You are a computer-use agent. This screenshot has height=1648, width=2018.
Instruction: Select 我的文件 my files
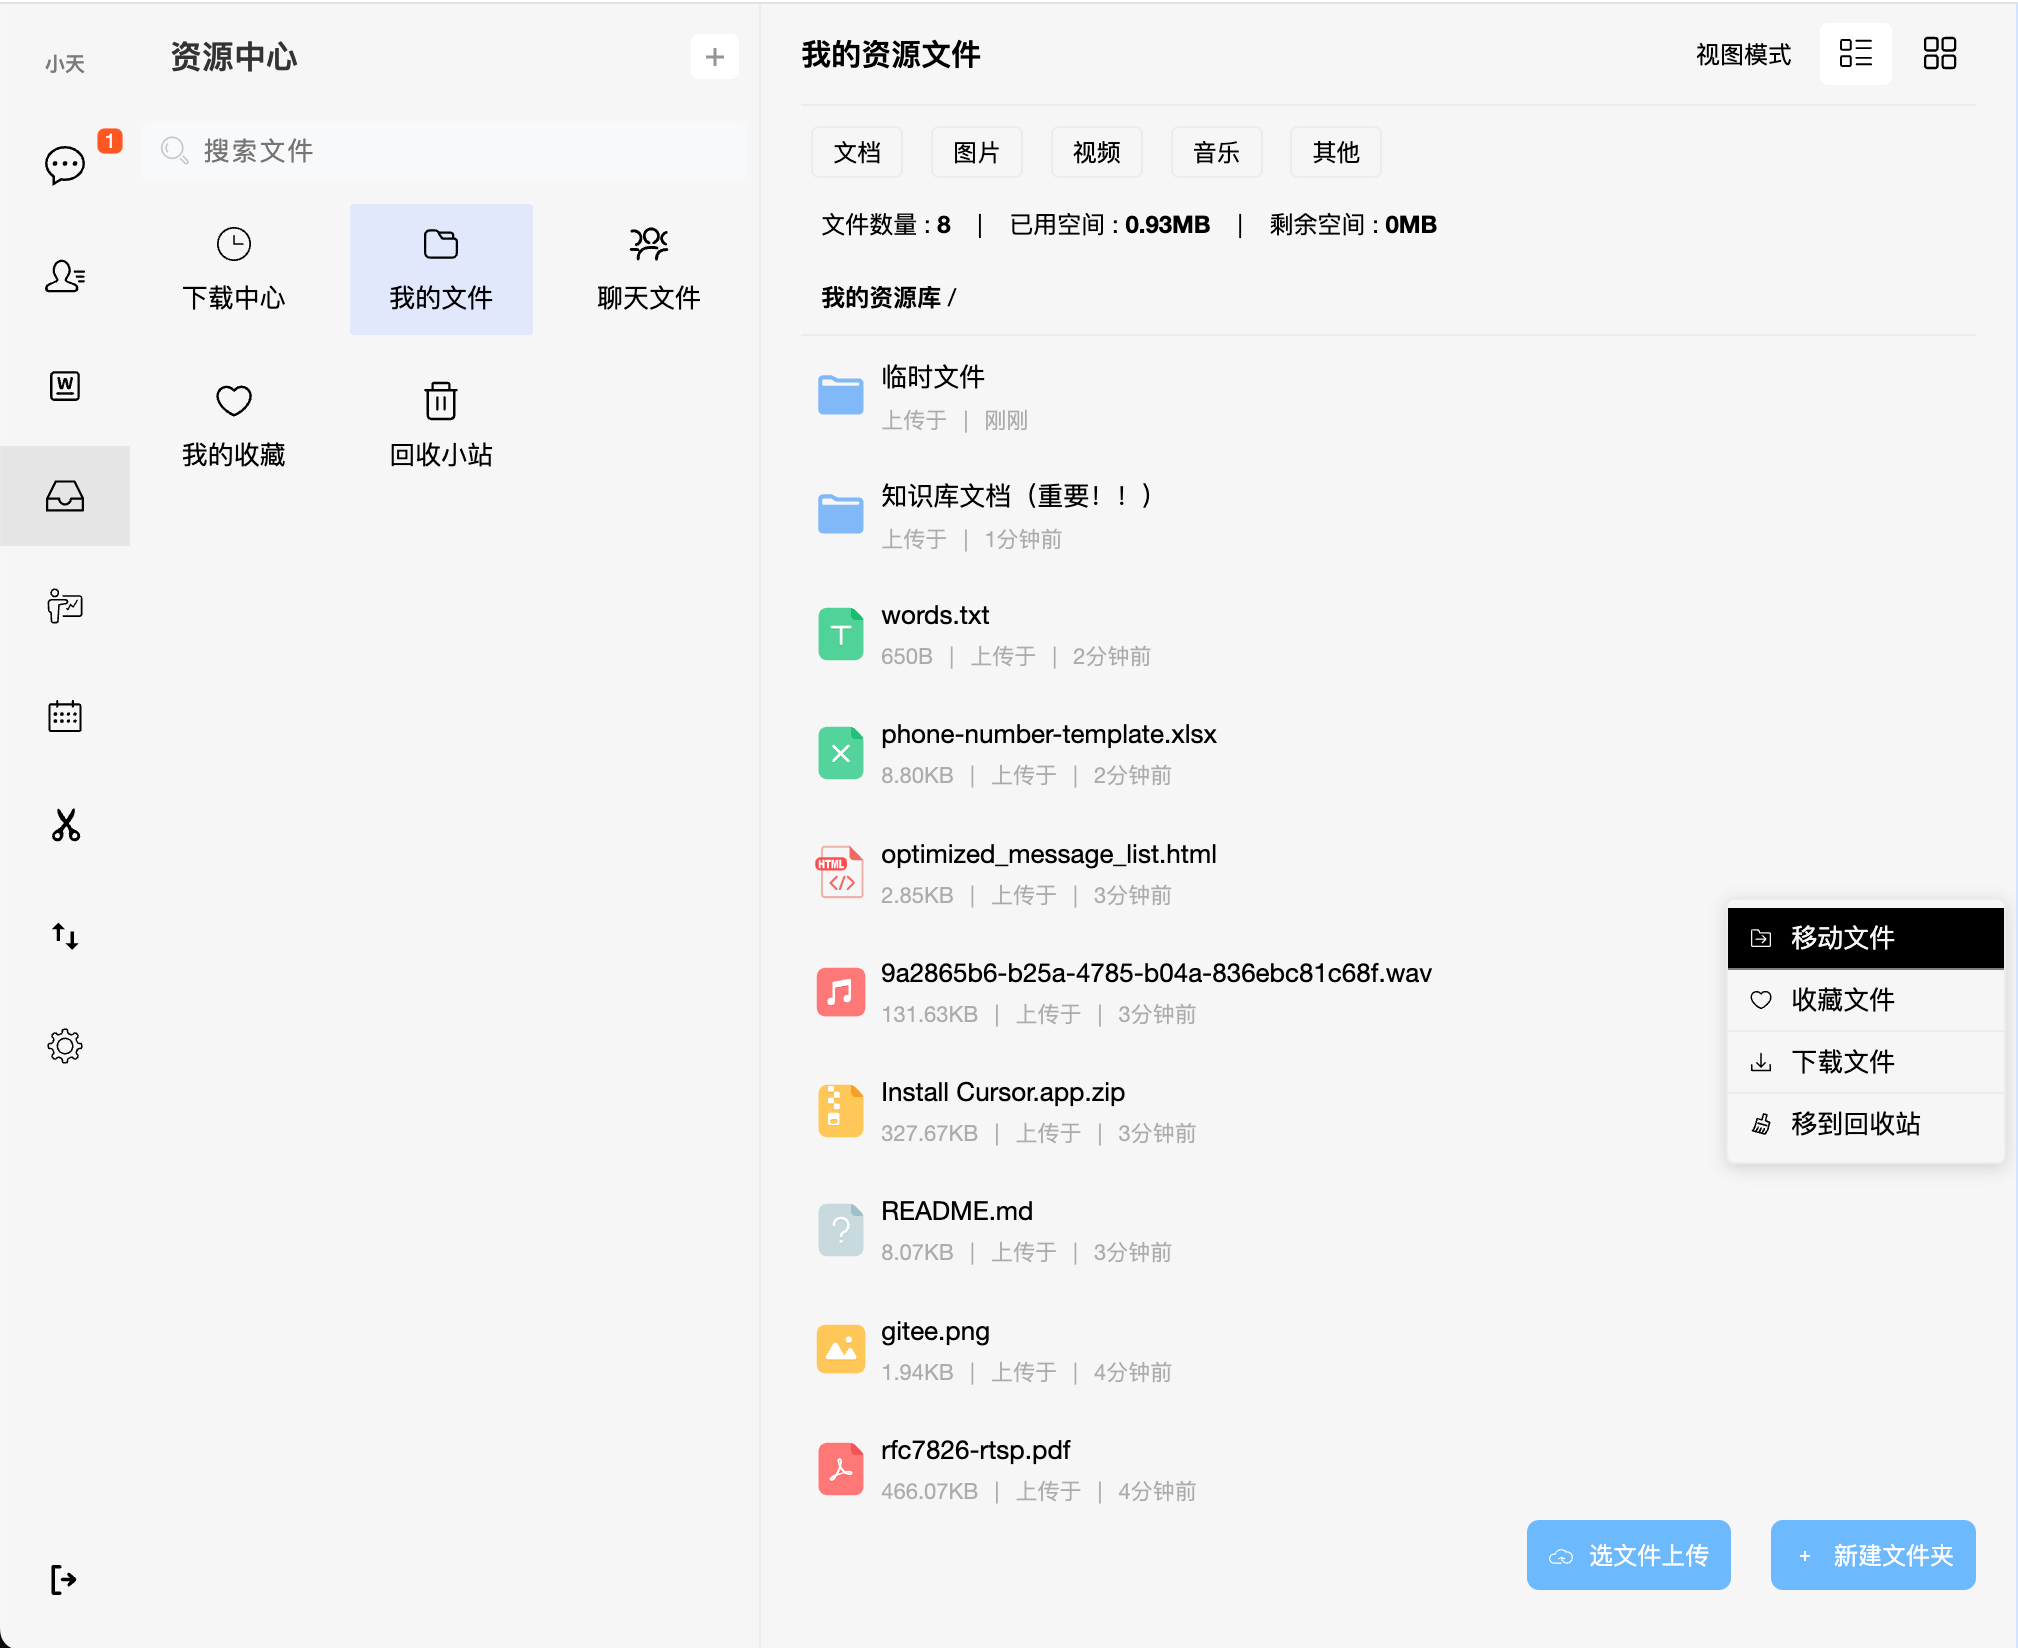point(441,269)
